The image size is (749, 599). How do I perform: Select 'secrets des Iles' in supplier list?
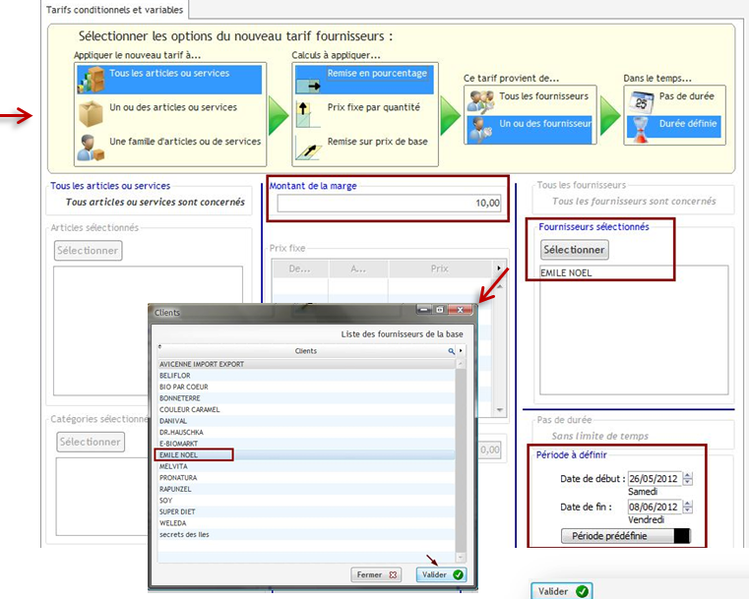coord(306,535)
